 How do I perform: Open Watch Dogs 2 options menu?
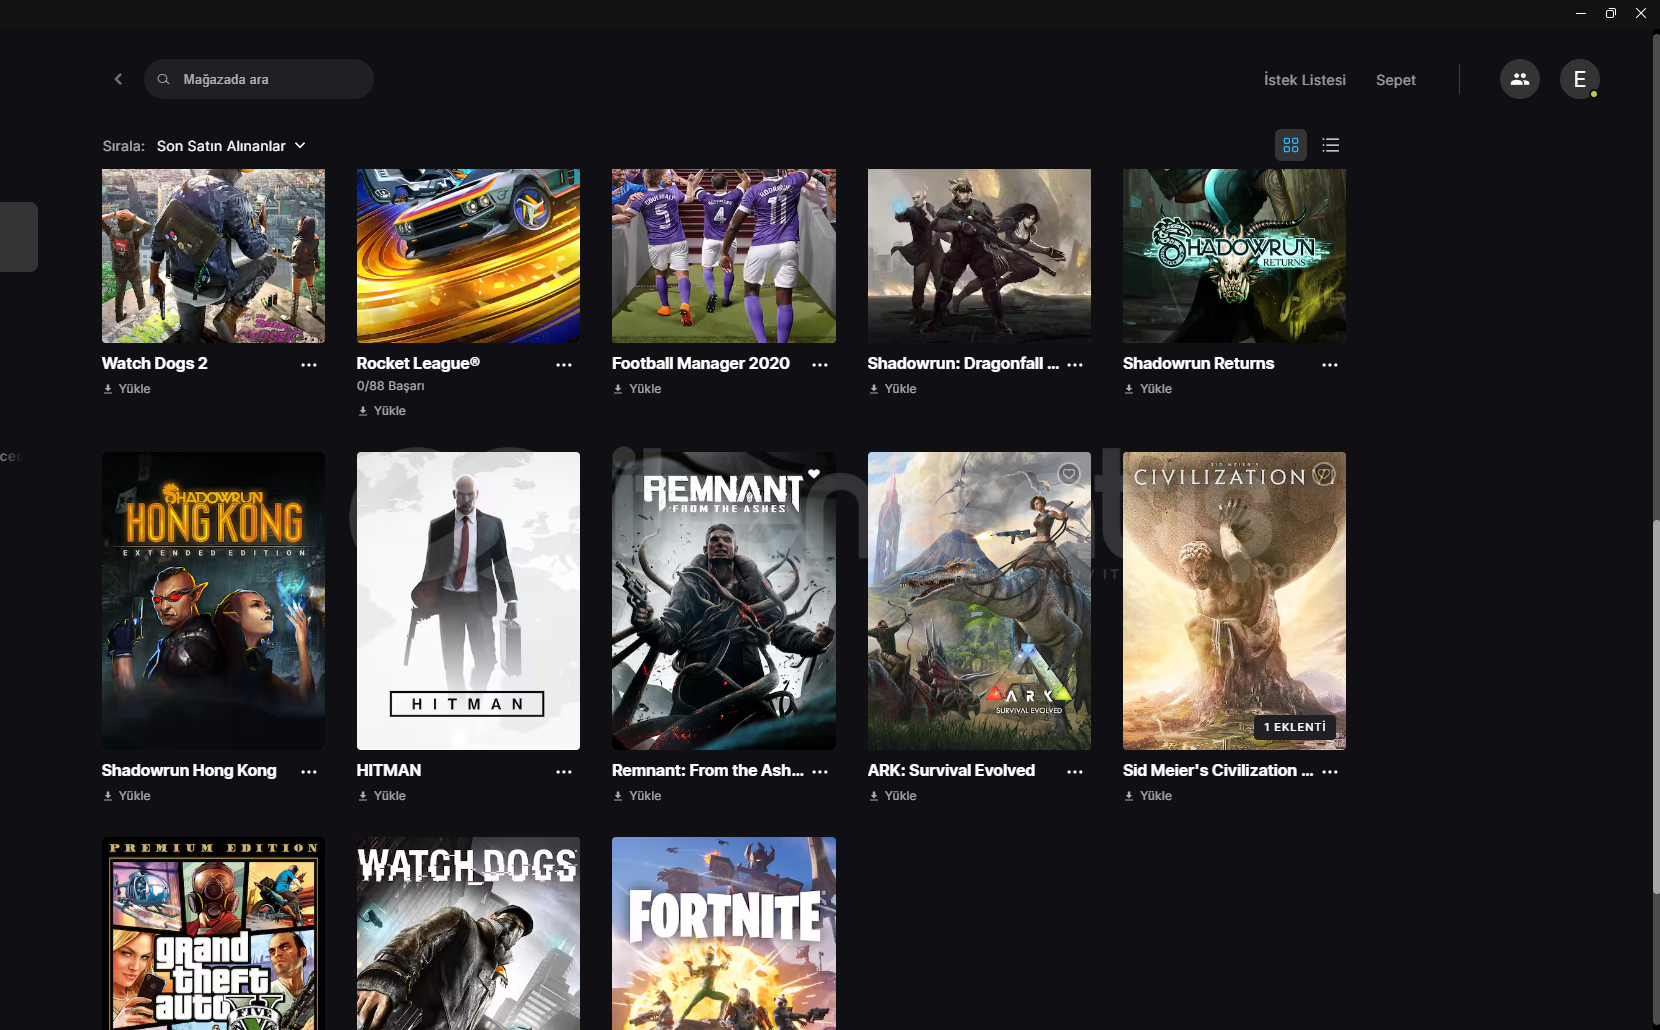click(x=309, y=365)
